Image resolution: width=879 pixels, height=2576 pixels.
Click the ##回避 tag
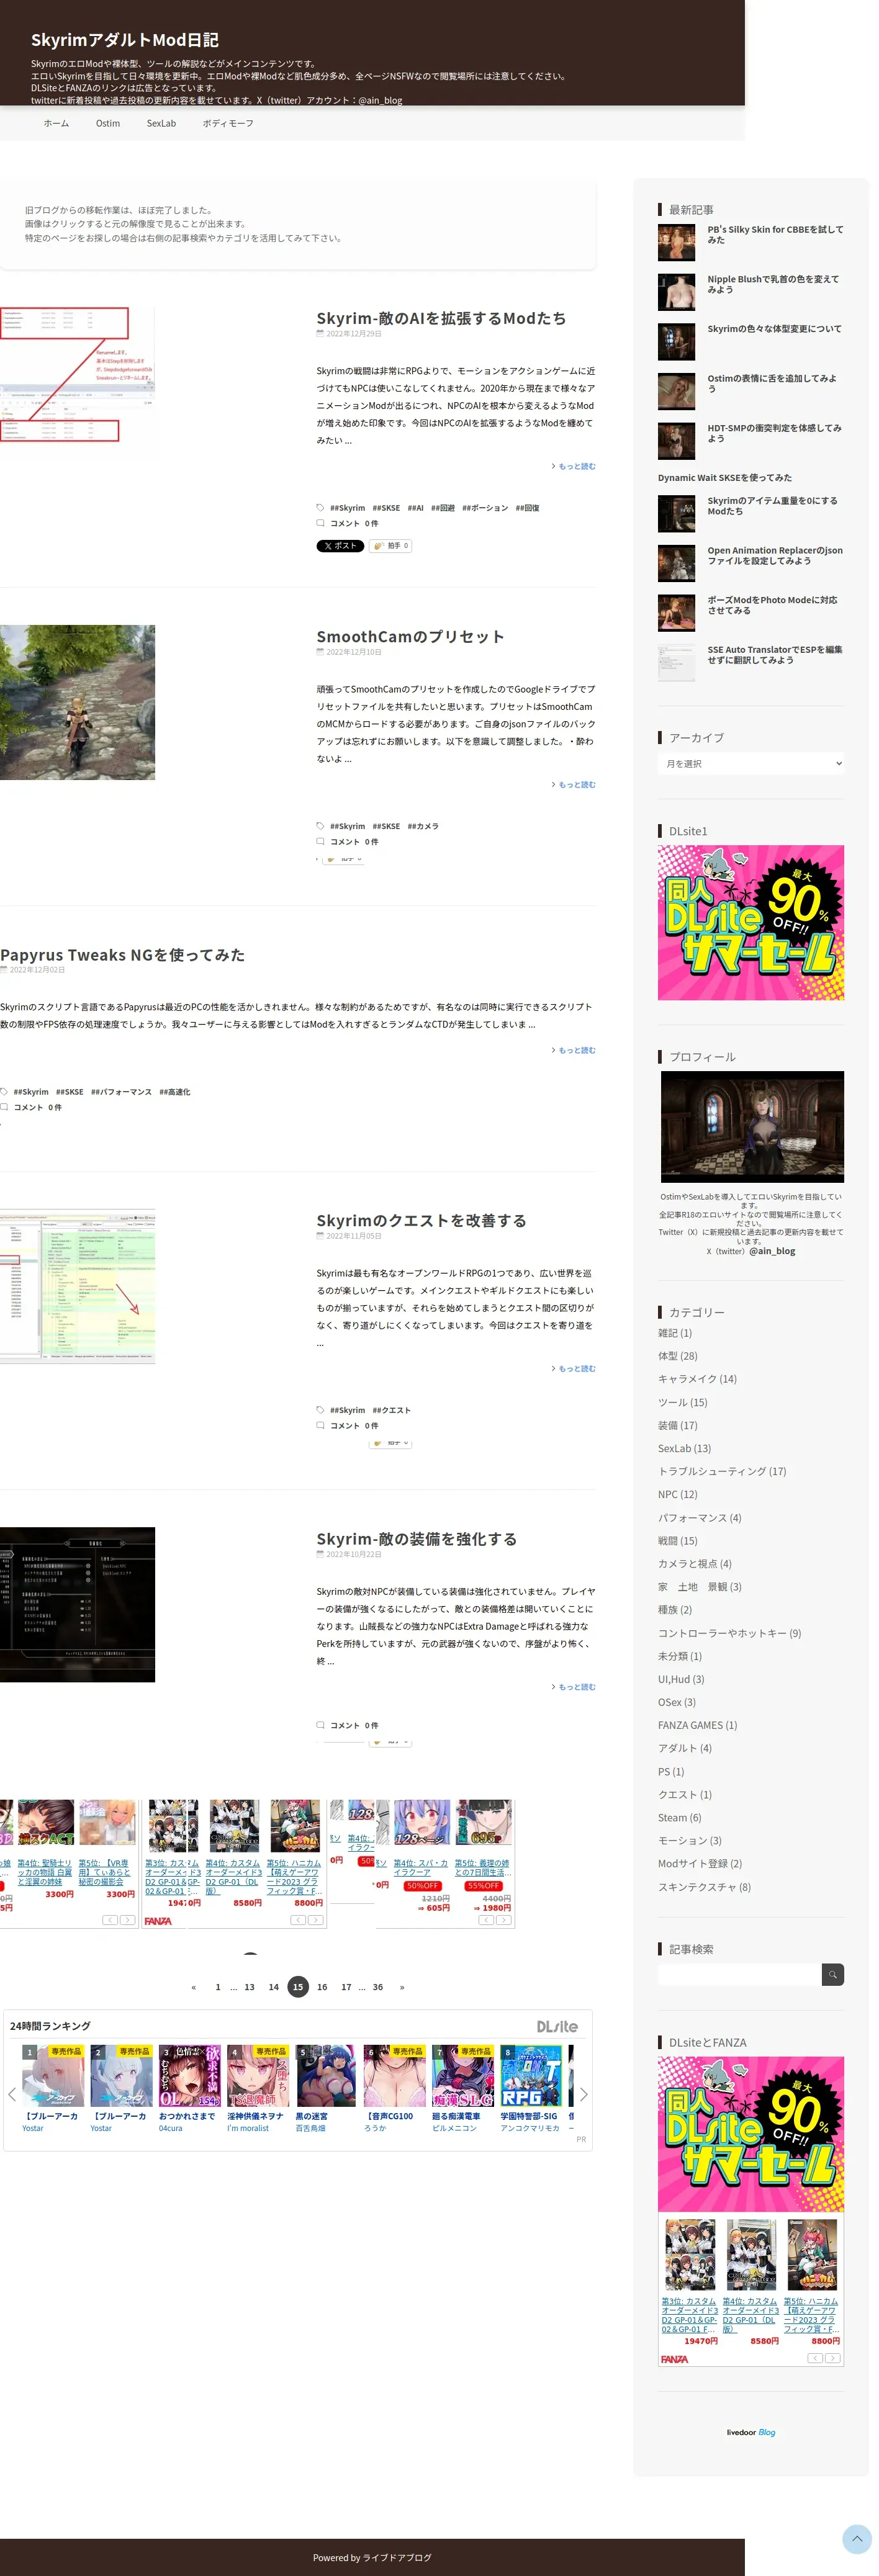pyautogui.click(x=443, y=508)
